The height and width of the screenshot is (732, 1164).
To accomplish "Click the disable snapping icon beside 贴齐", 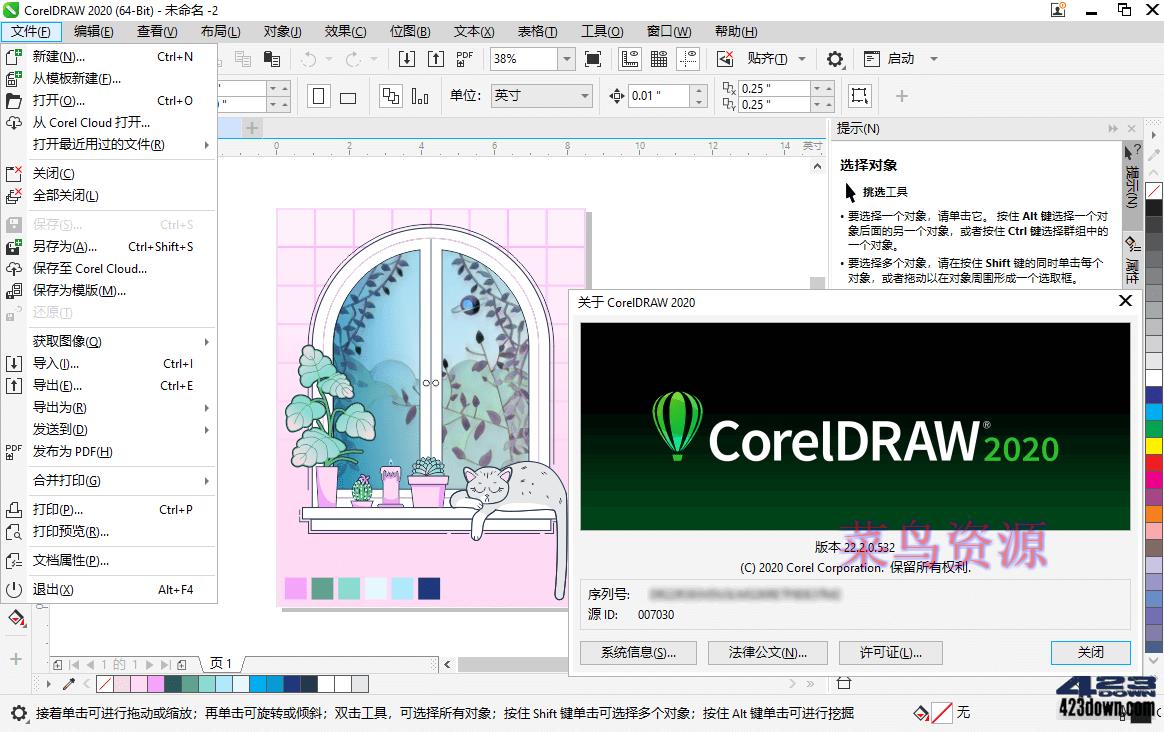I will click(x=725, y=58).
